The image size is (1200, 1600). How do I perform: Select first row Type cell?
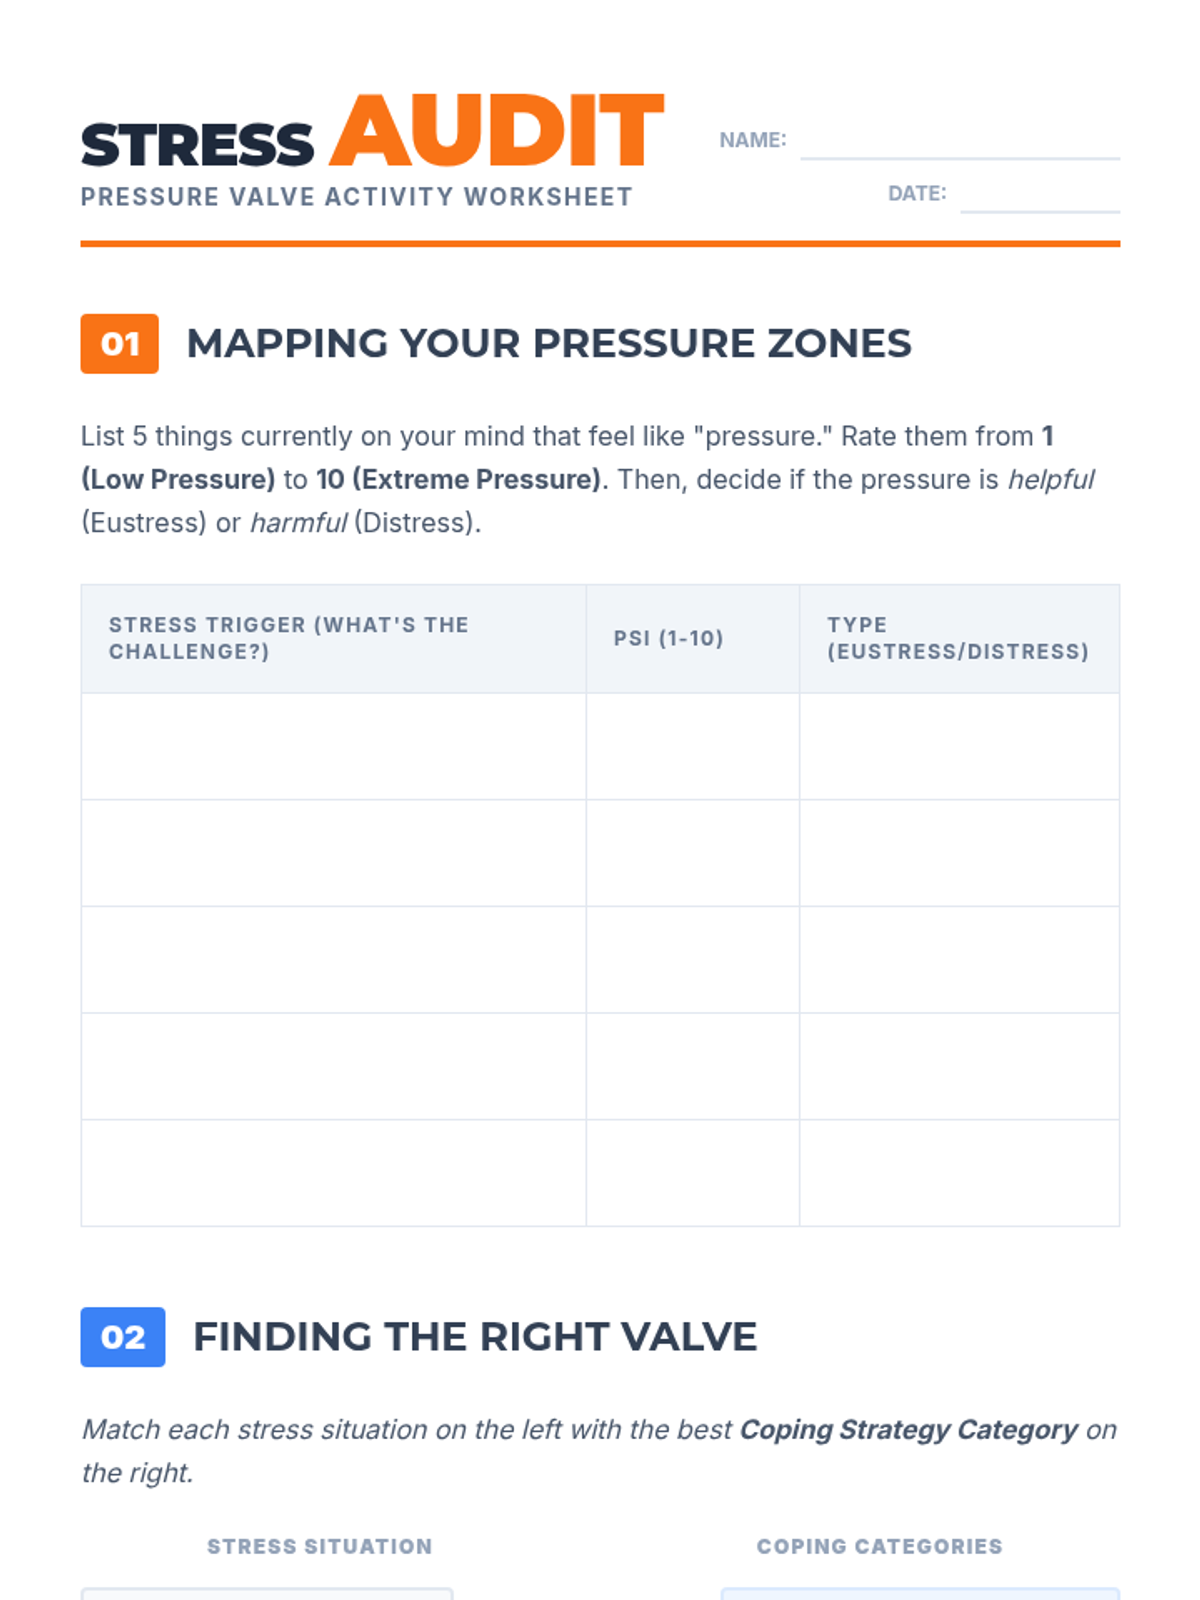coord(960,746)
